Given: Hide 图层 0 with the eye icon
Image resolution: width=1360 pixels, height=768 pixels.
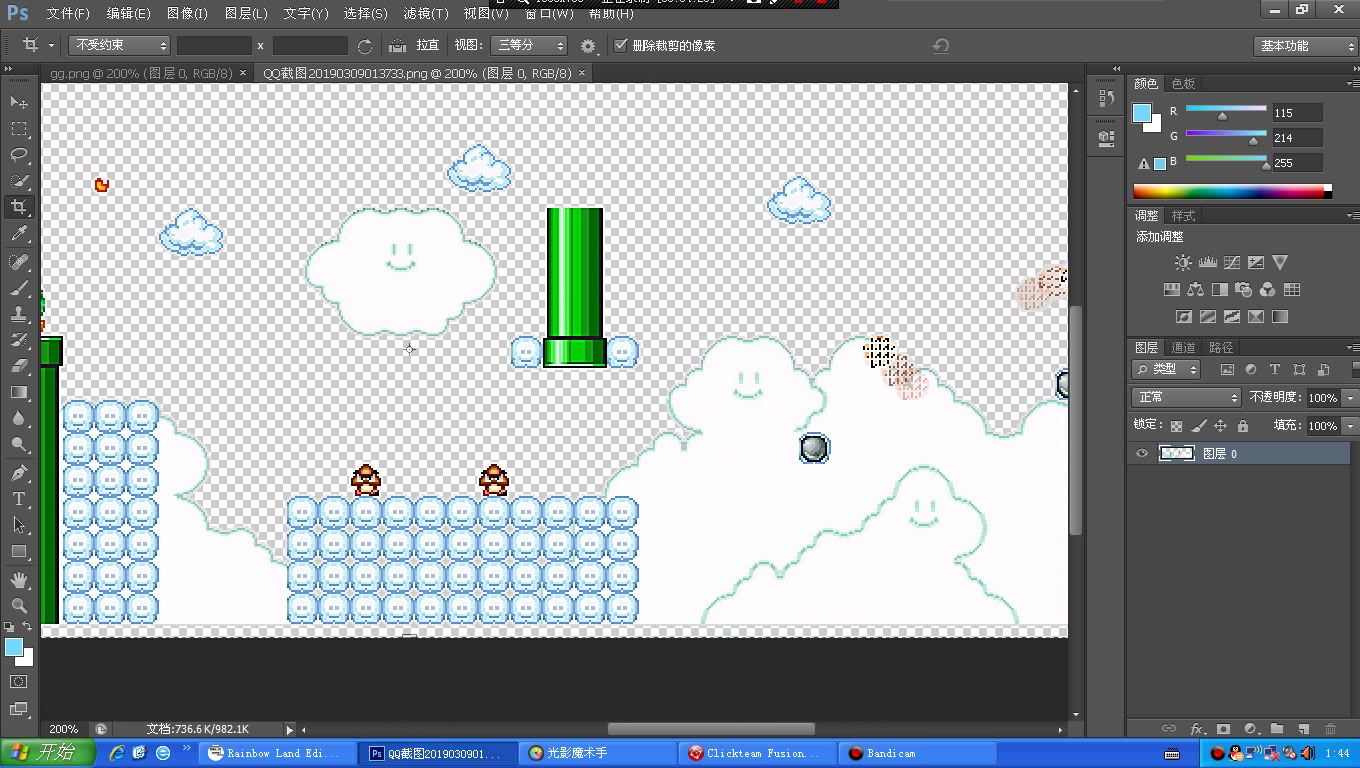Looking at the screenshot, I should pyautogui.click(x=1142, y=453).
